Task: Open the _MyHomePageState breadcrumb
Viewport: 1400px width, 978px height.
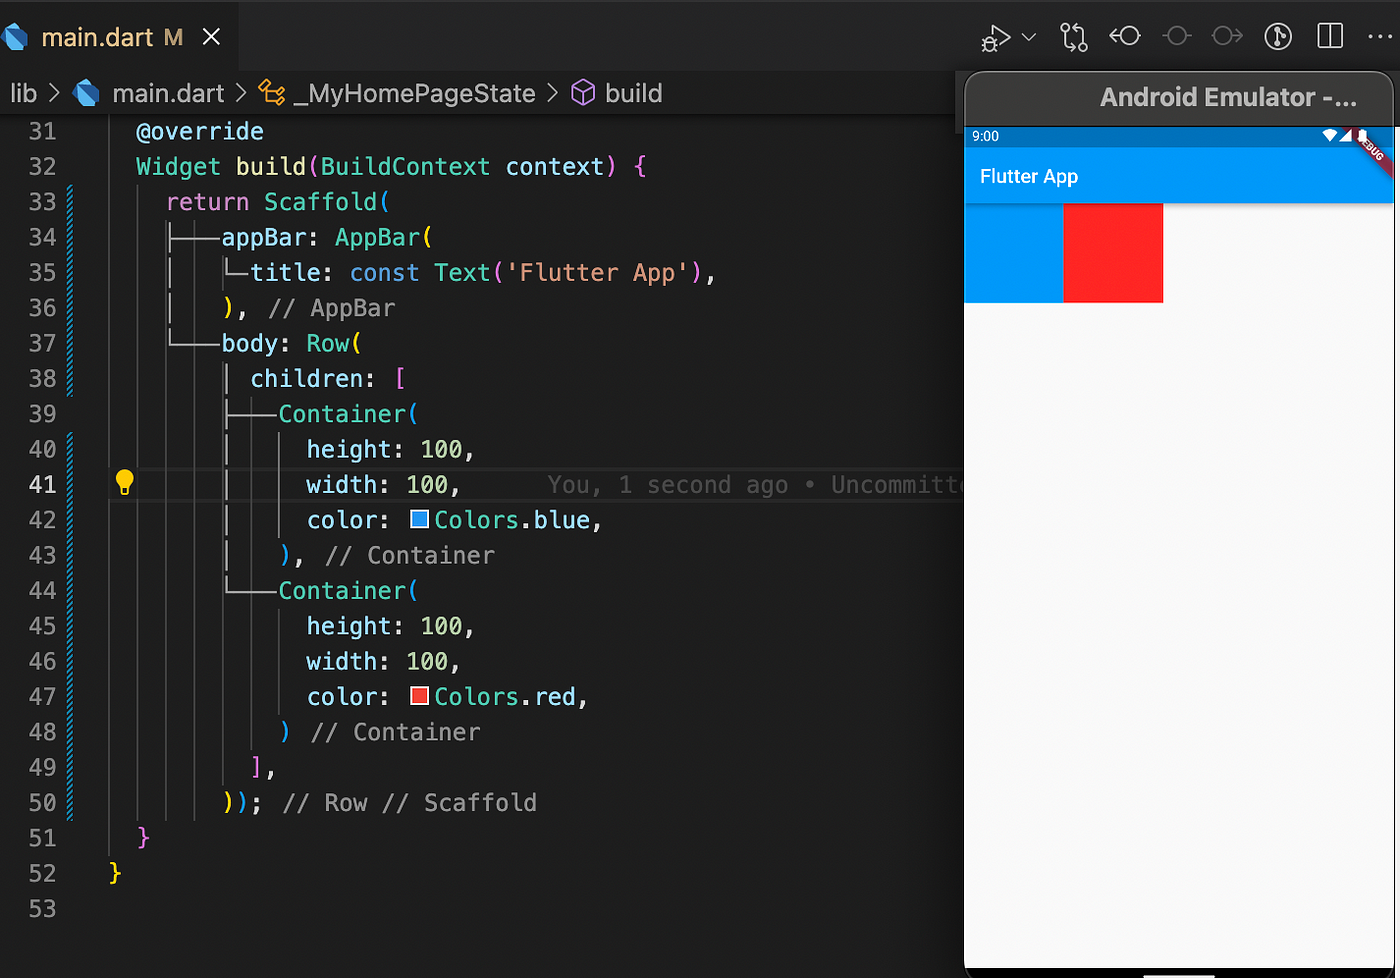Action: (x=414, y=93)
